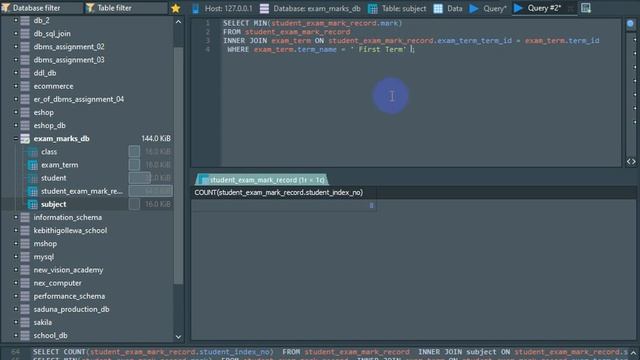
Task: Click the subject table icon
Action: tap(33, 204)
